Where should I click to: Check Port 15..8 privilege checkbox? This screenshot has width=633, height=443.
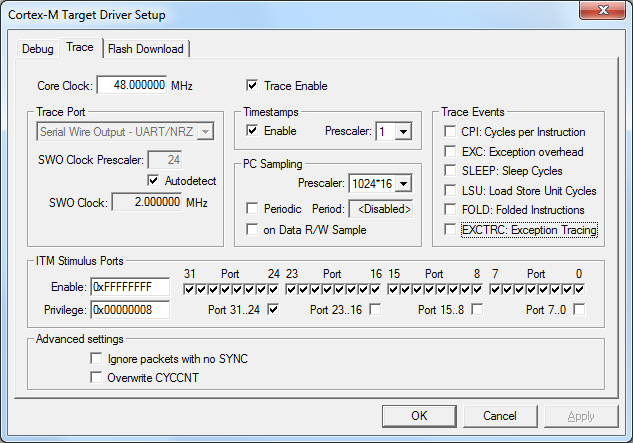pyautogui.click(x=477, y=310)
